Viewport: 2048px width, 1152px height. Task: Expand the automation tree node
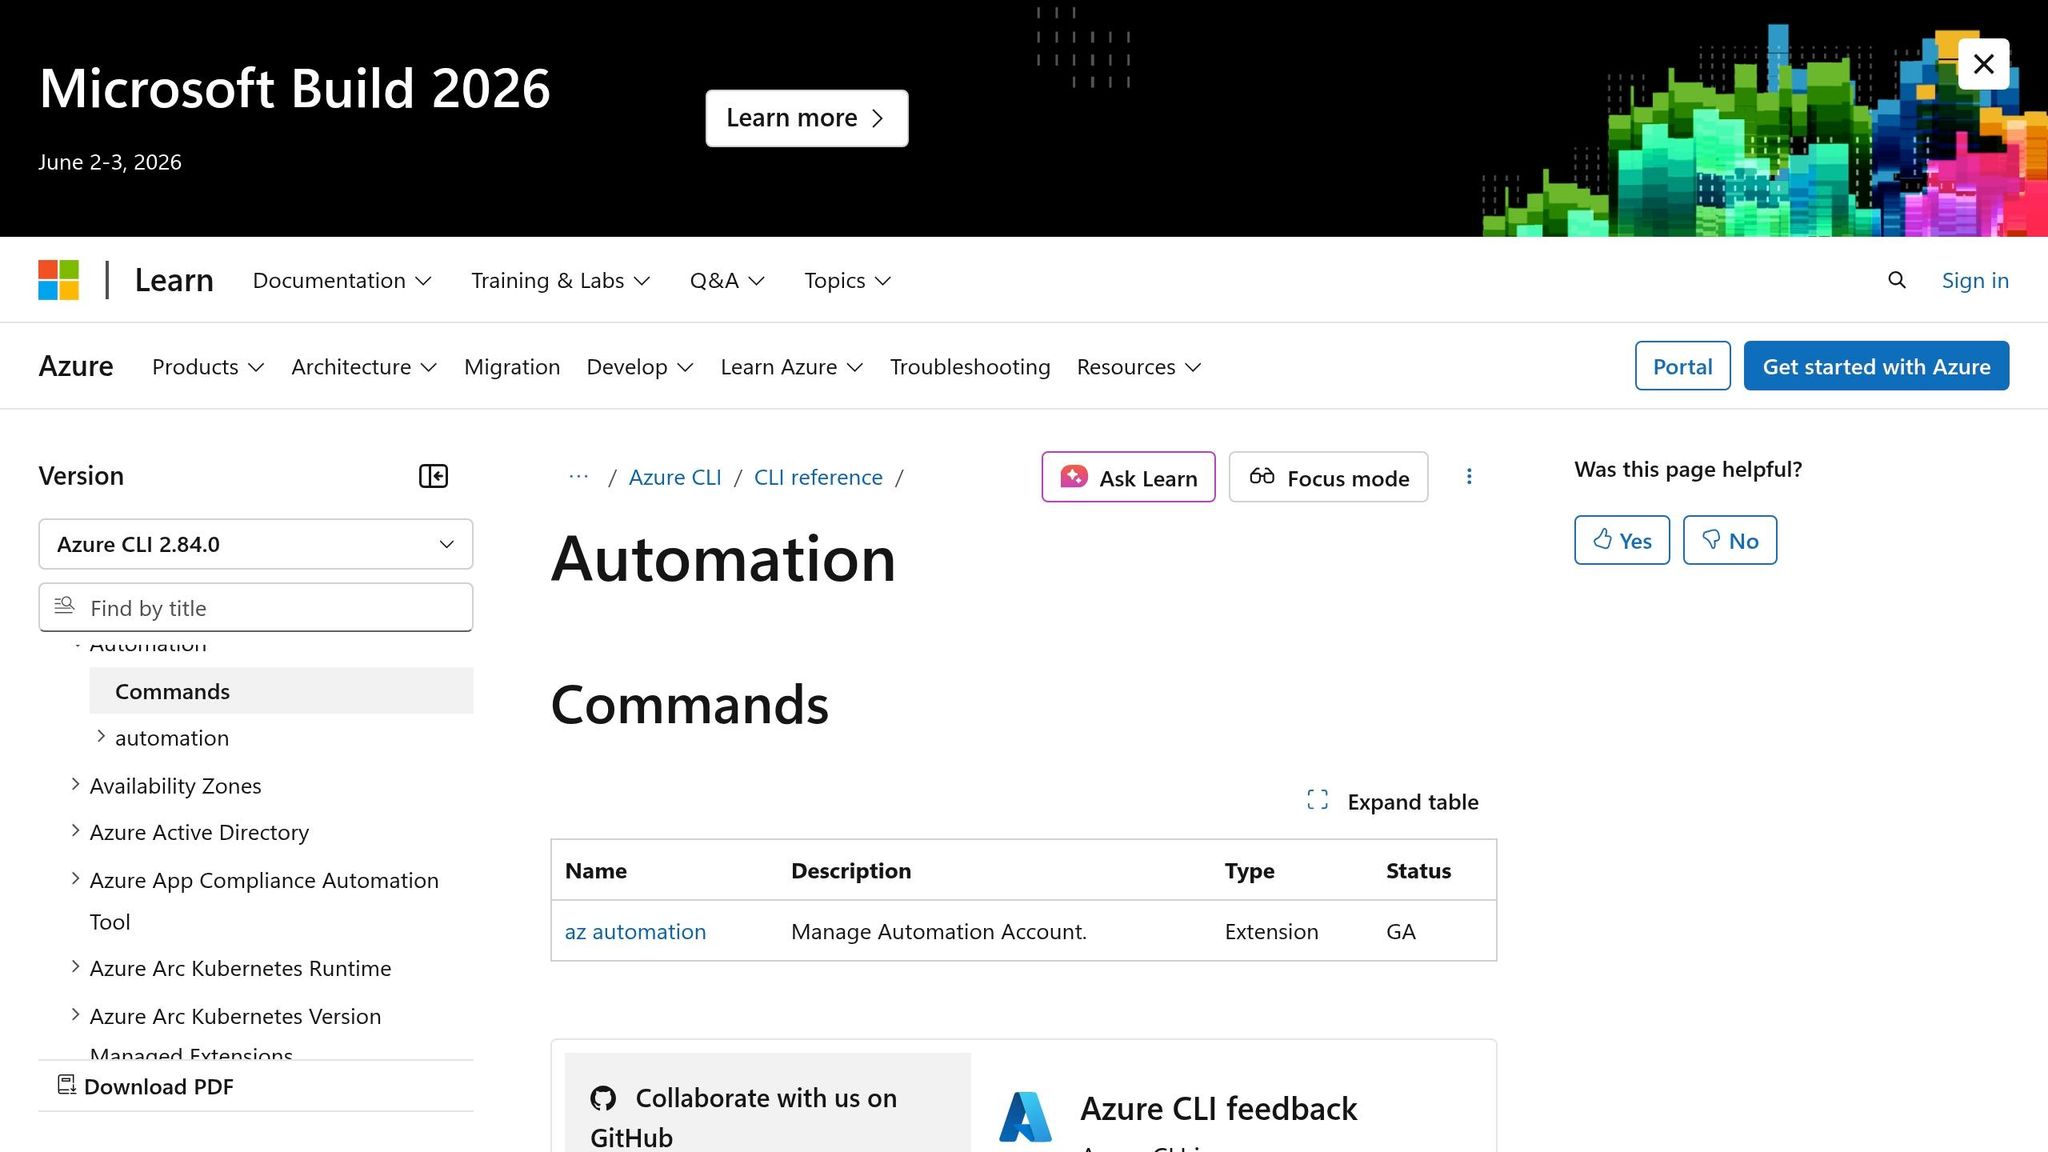101,737
